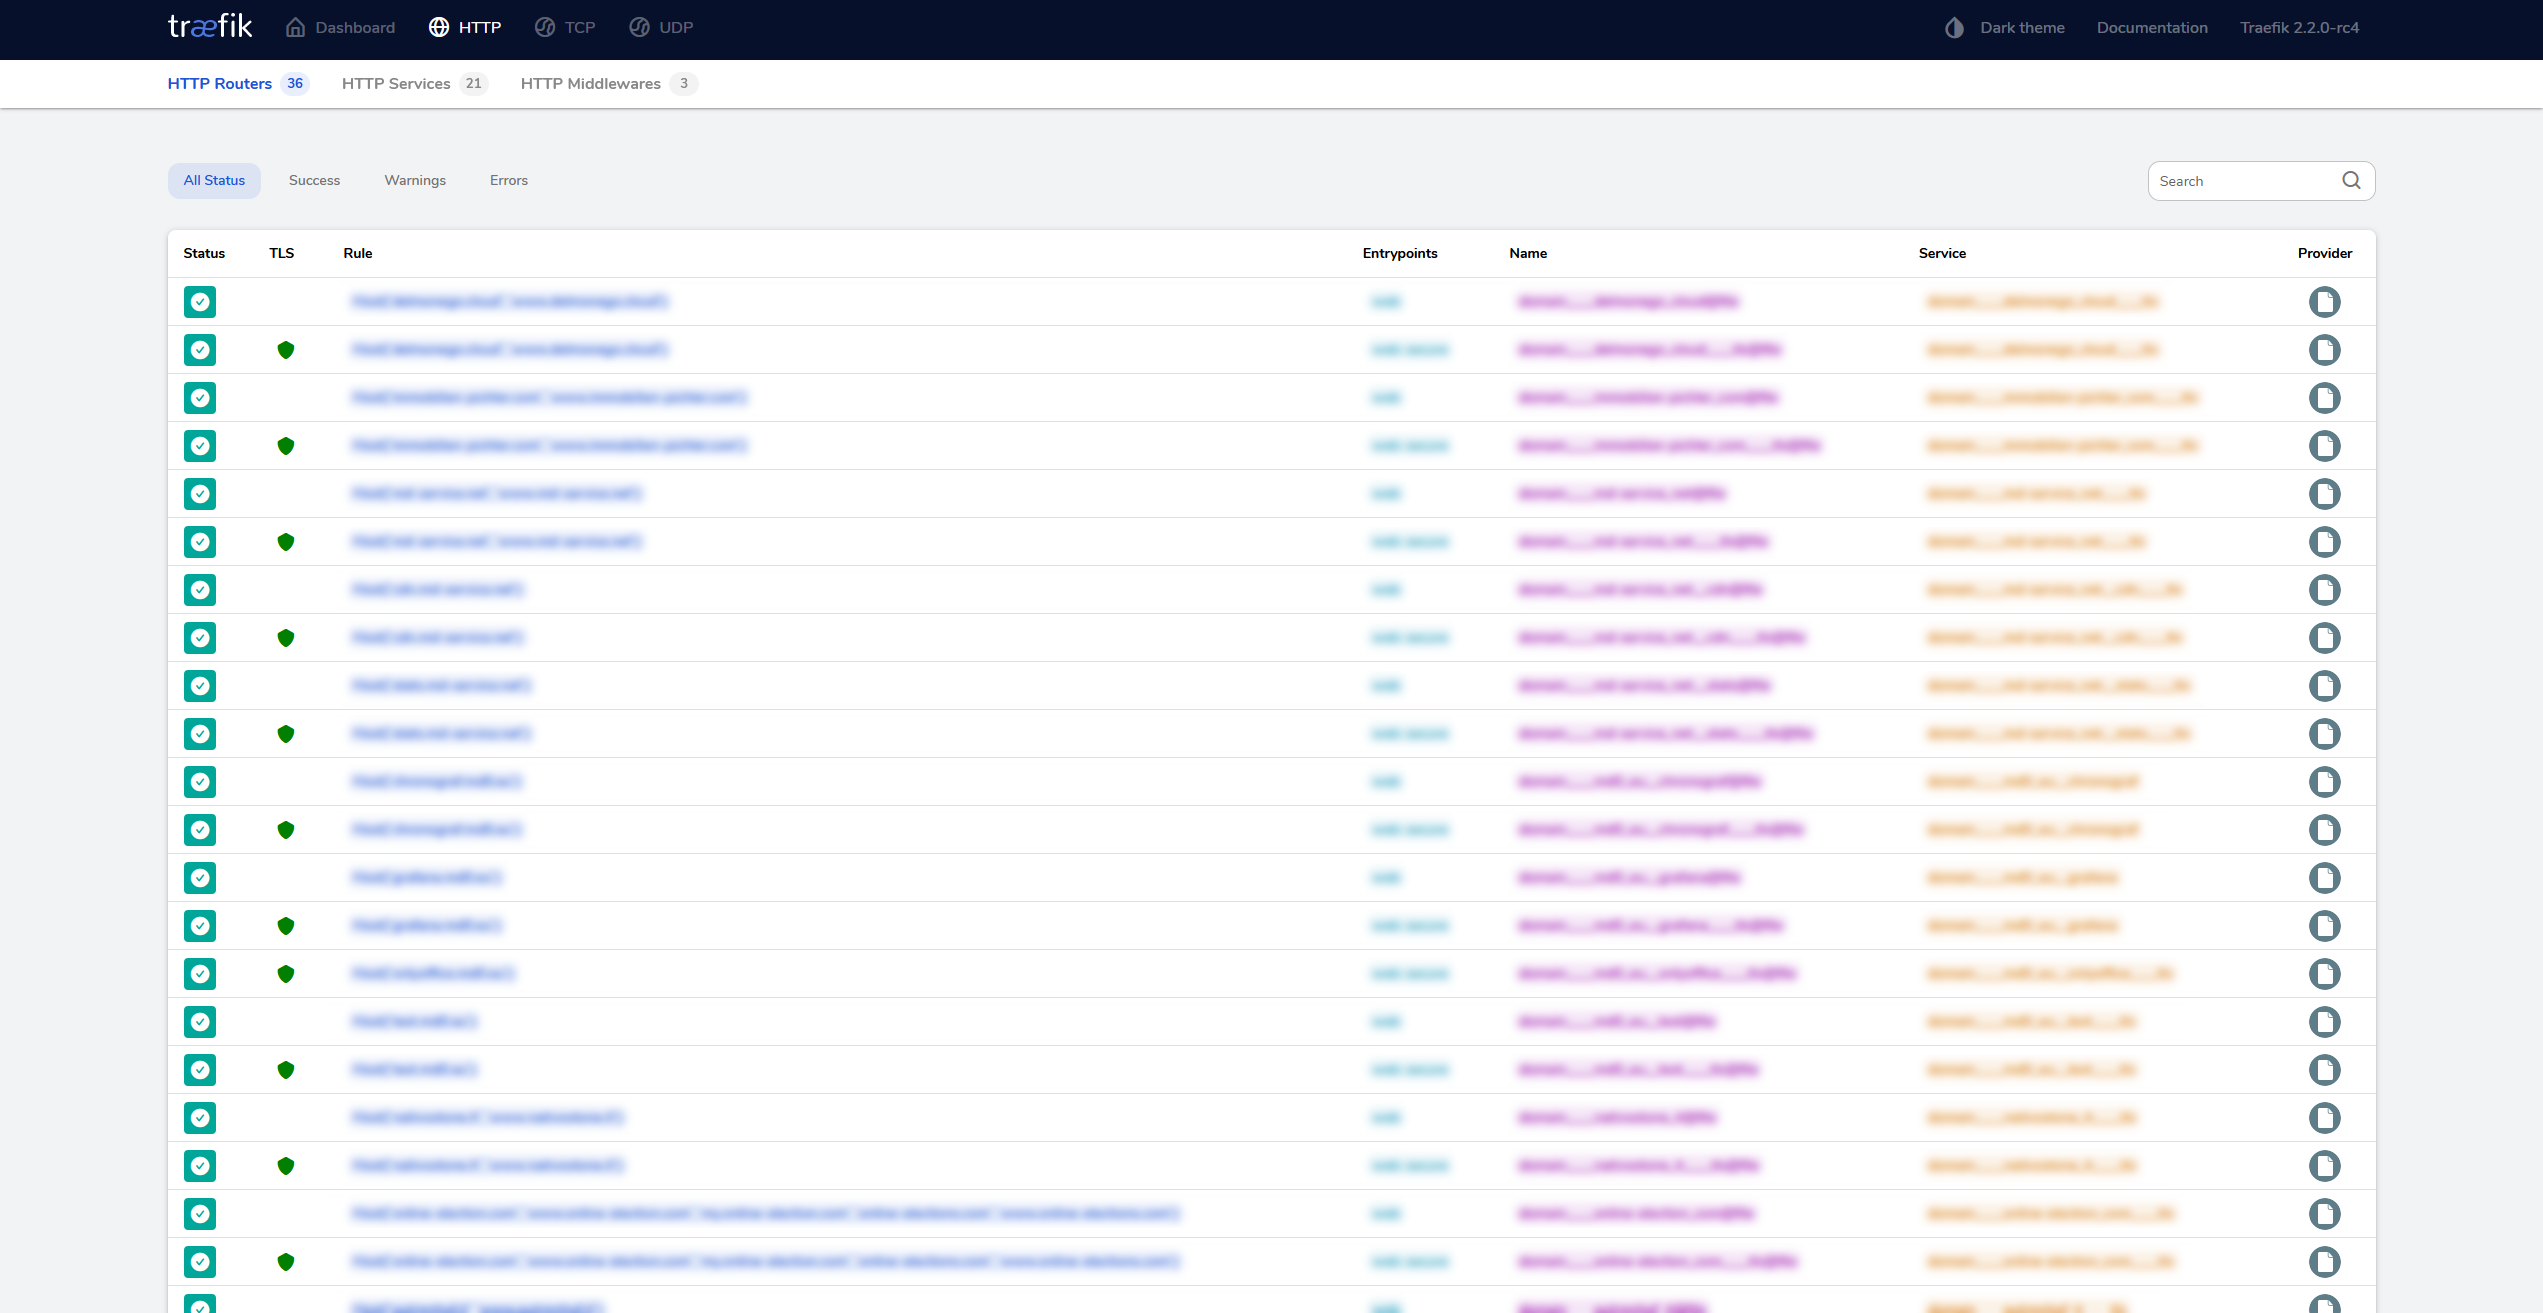This screenshot has height=1313, width=2543.
Task: Filter routers by Errors
Action: point(509,180)
